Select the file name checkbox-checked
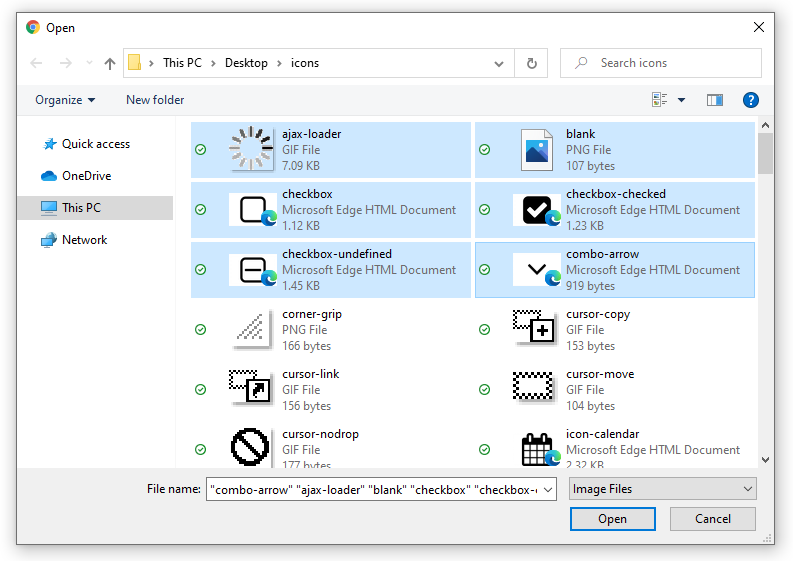The image size is (793, 561). 616,194
